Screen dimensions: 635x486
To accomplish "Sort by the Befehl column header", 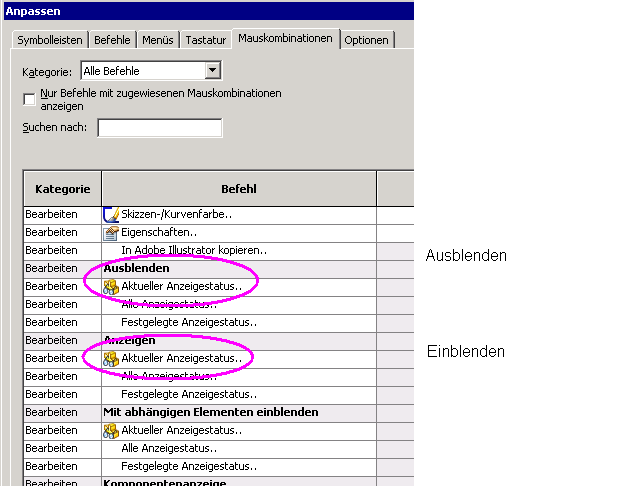I will click(239, 189).
